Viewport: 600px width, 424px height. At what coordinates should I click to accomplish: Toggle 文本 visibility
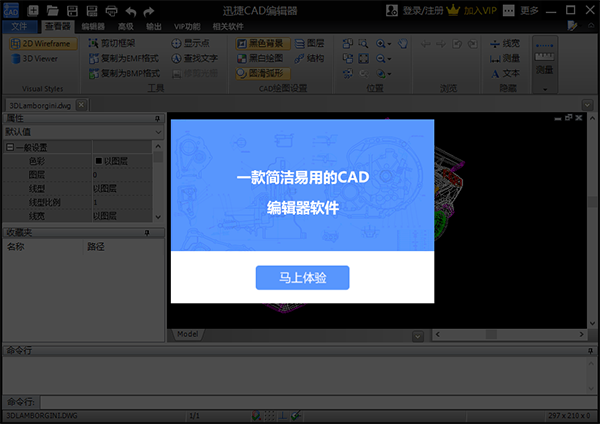[x=505, y=73]
